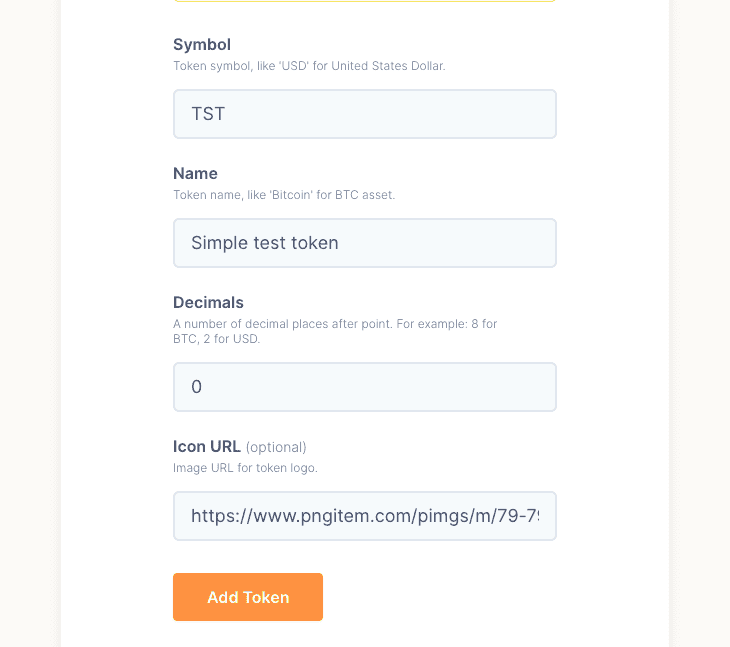
Task: Click the bold Icon URL label
Action: (207, 447)
